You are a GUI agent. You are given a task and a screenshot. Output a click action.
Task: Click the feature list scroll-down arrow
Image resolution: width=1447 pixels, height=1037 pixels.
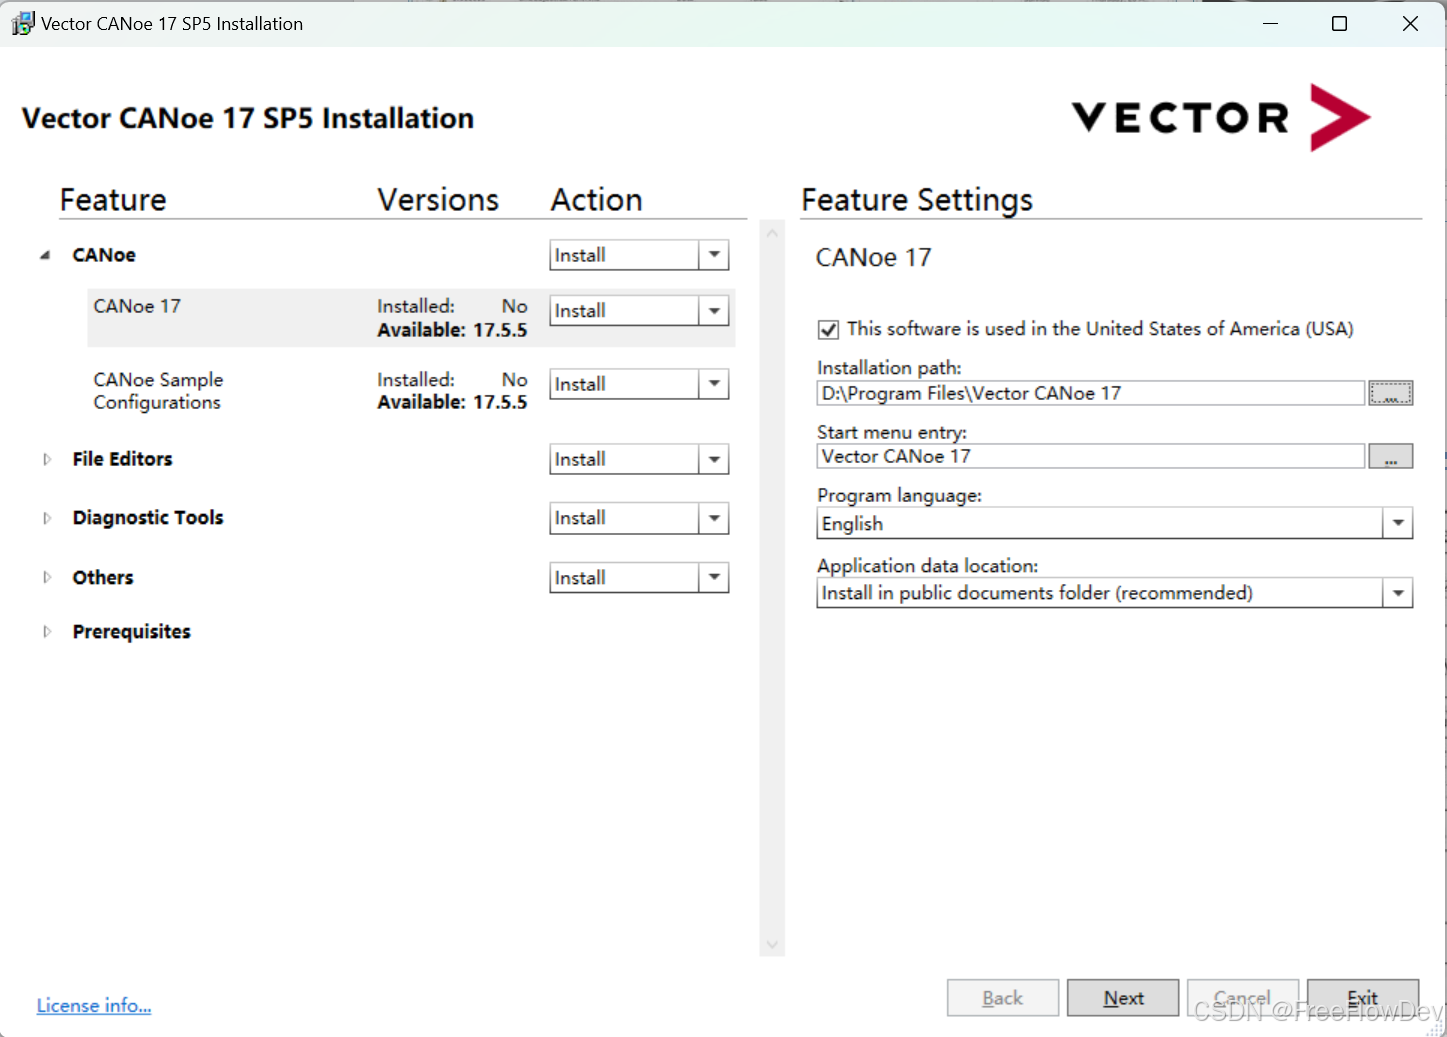click(x=771, y=944)
